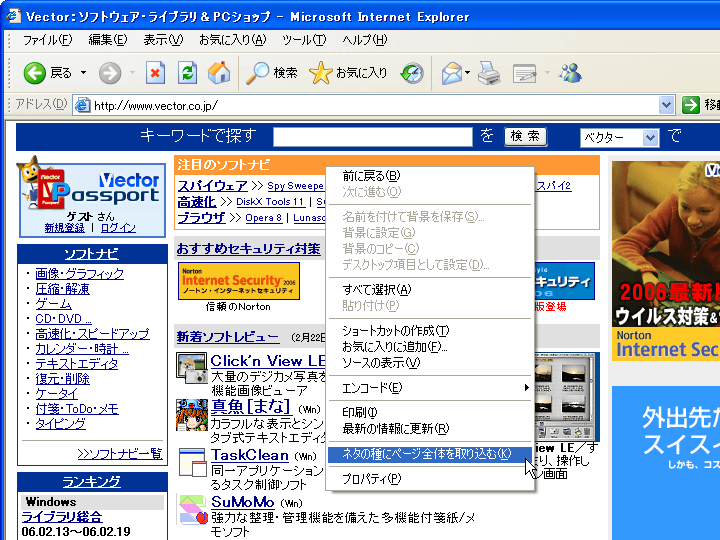Image resolution: width=720 pixels, height=540 pixels.
Task: Open the SuMoMo review title link
Action: coord(242,502)
